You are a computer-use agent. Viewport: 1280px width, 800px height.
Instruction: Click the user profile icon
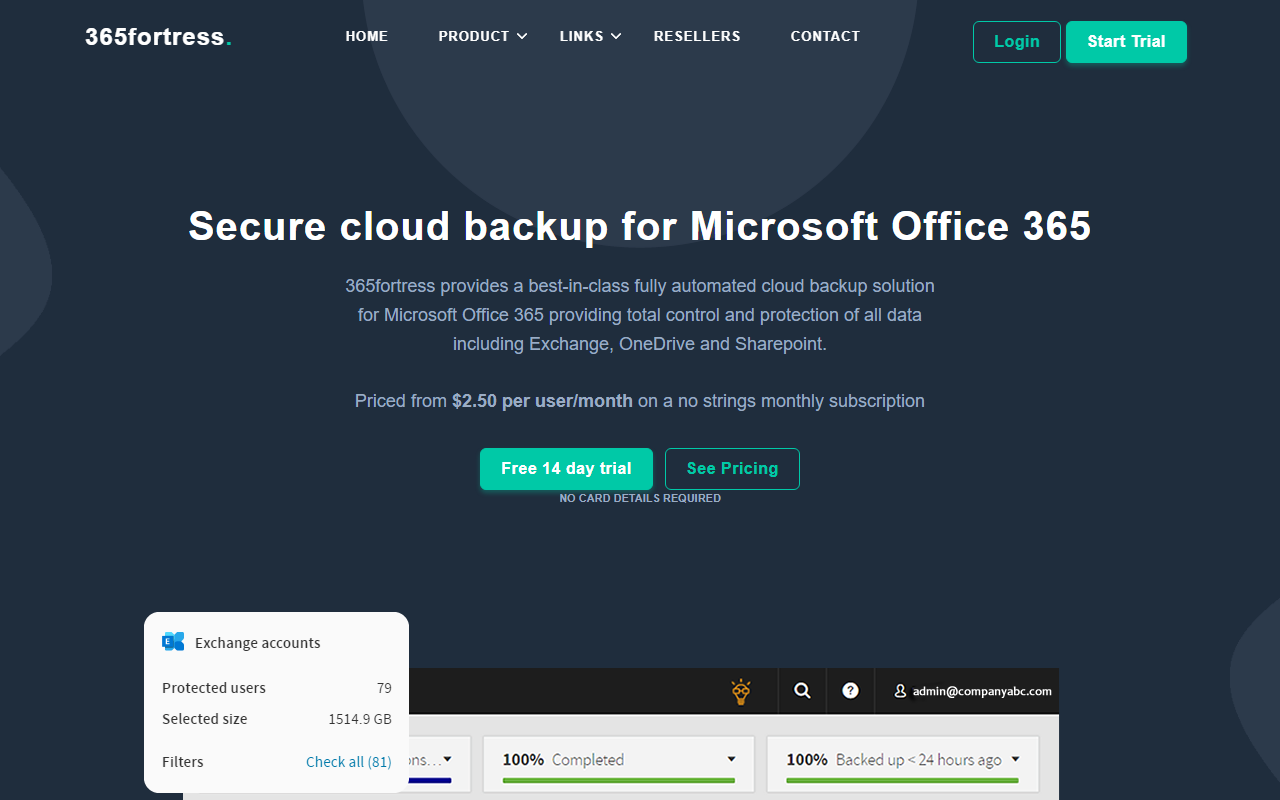tap(900, 691)
